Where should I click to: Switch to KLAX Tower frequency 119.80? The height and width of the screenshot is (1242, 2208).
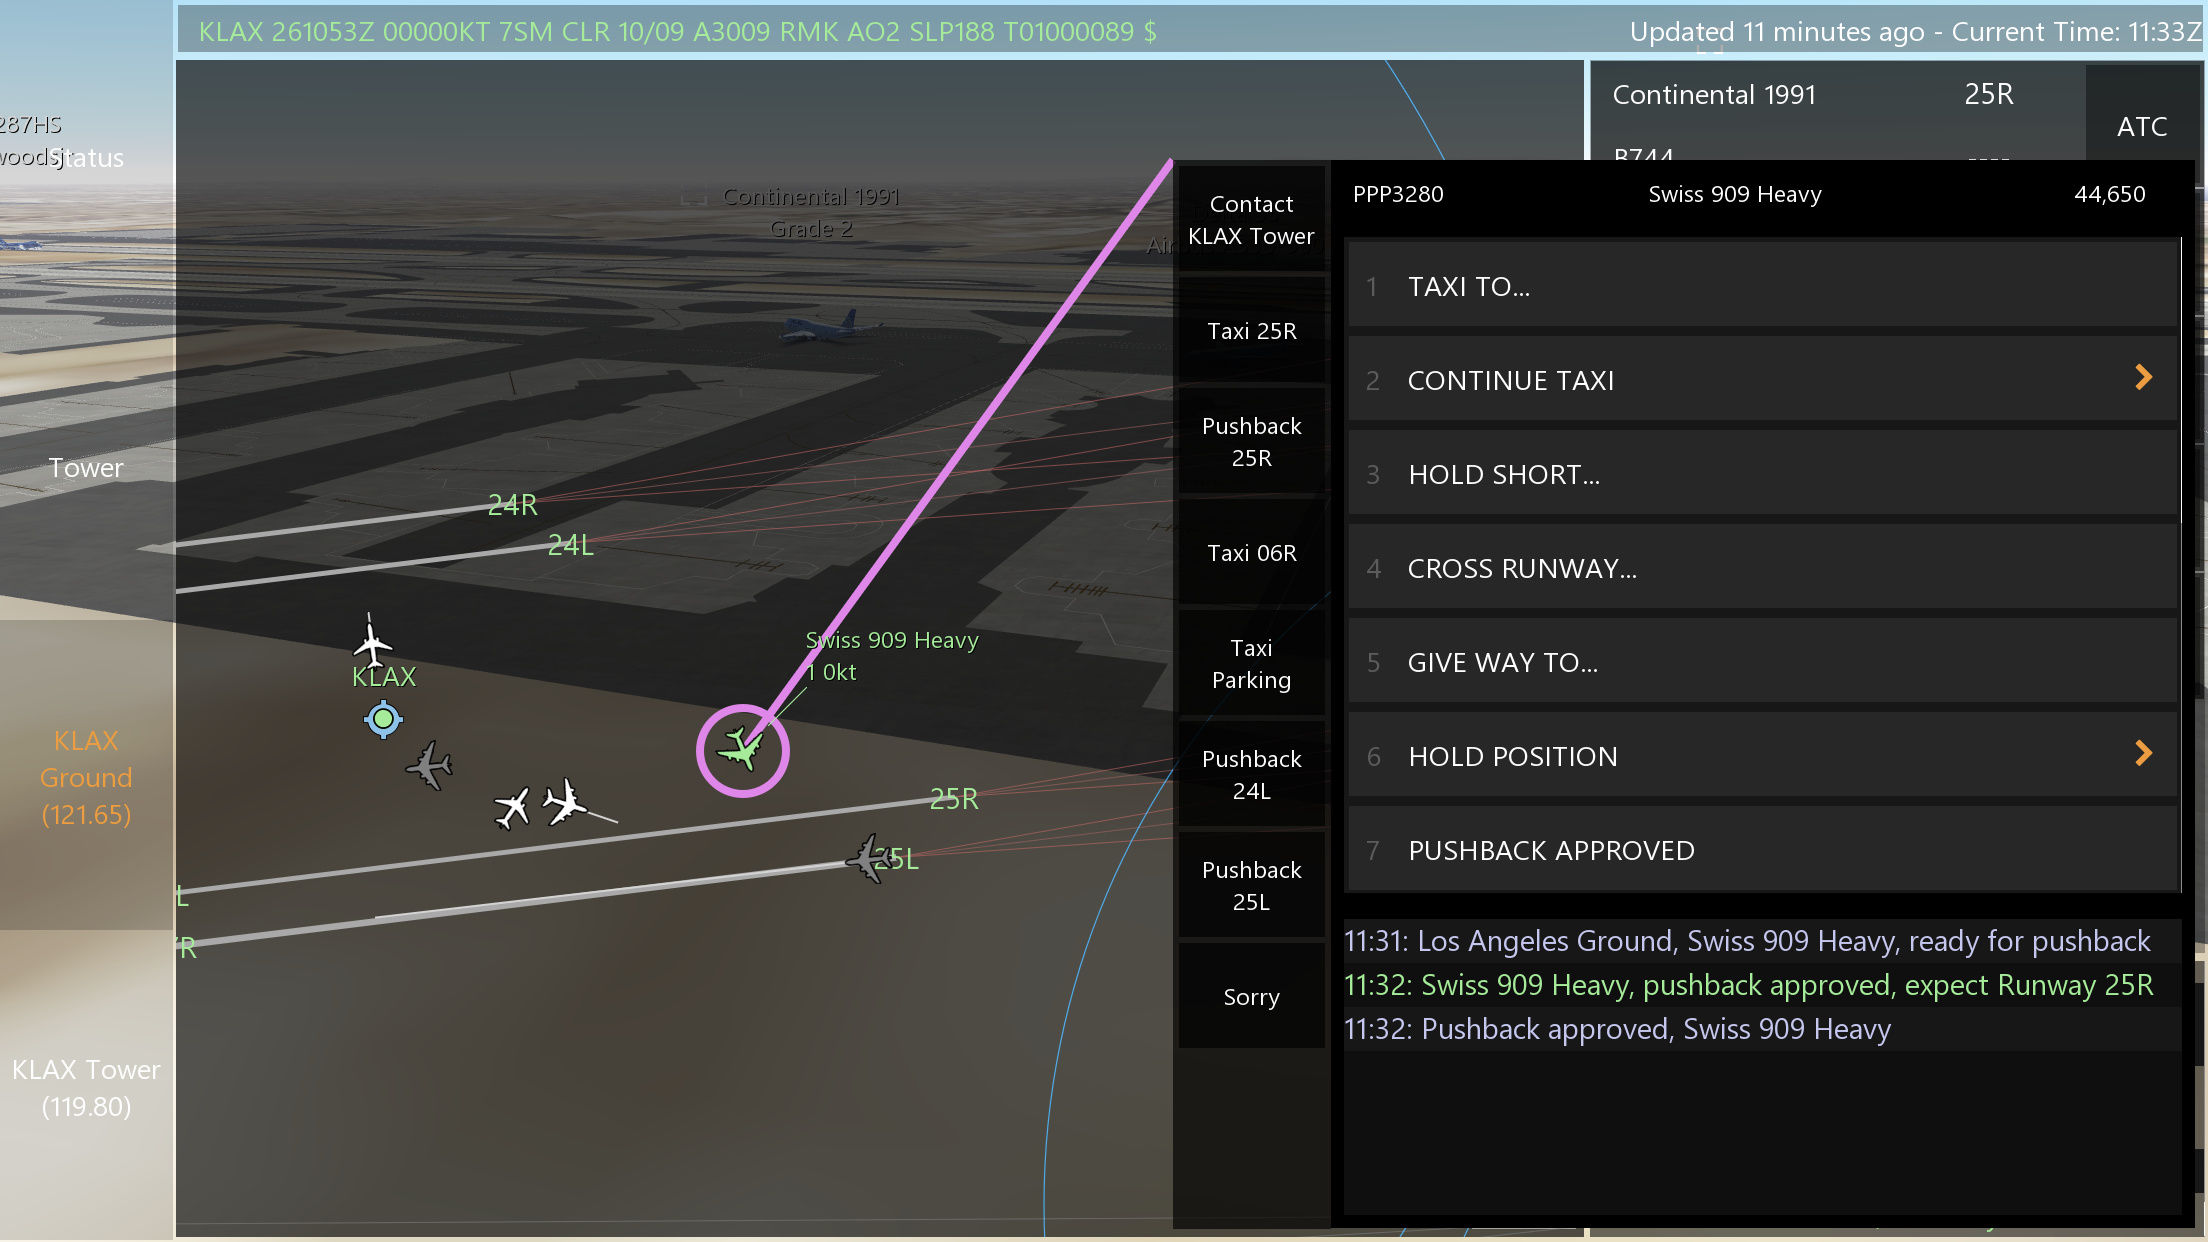(86, 1088)
